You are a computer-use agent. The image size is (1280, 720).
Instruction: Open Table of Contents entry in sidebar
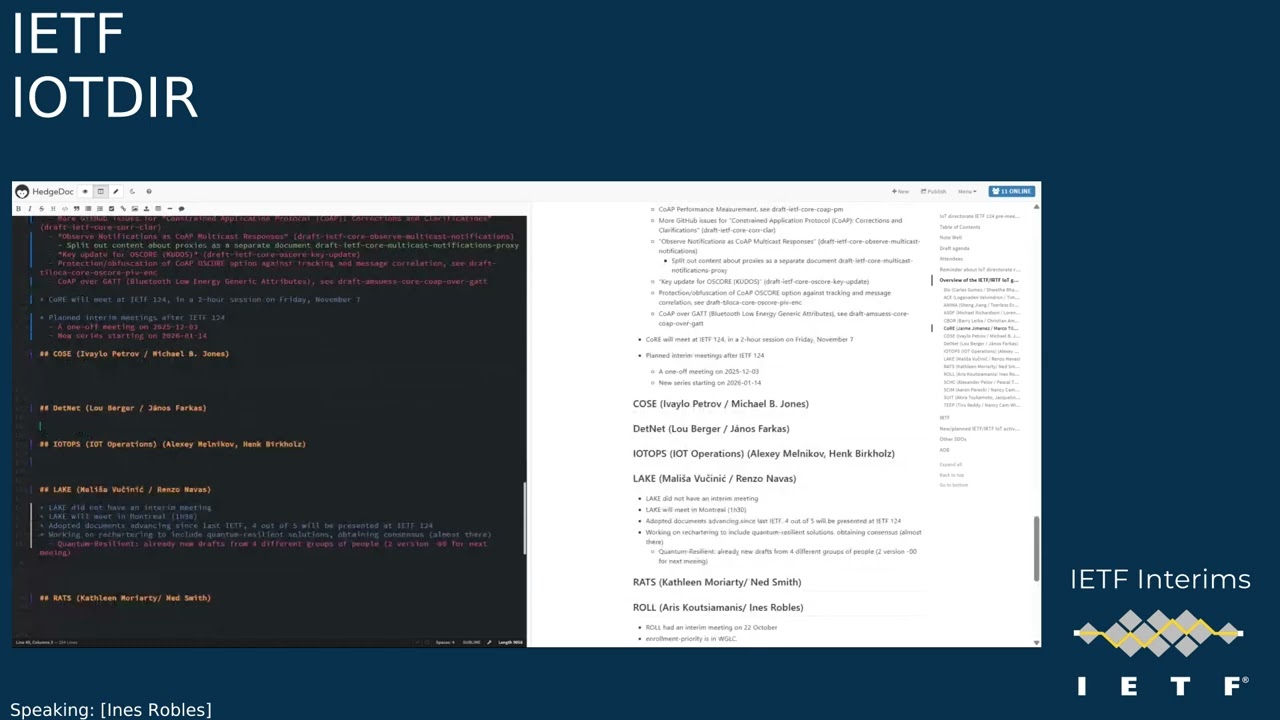pyautogui.click(x=960, y=227)
